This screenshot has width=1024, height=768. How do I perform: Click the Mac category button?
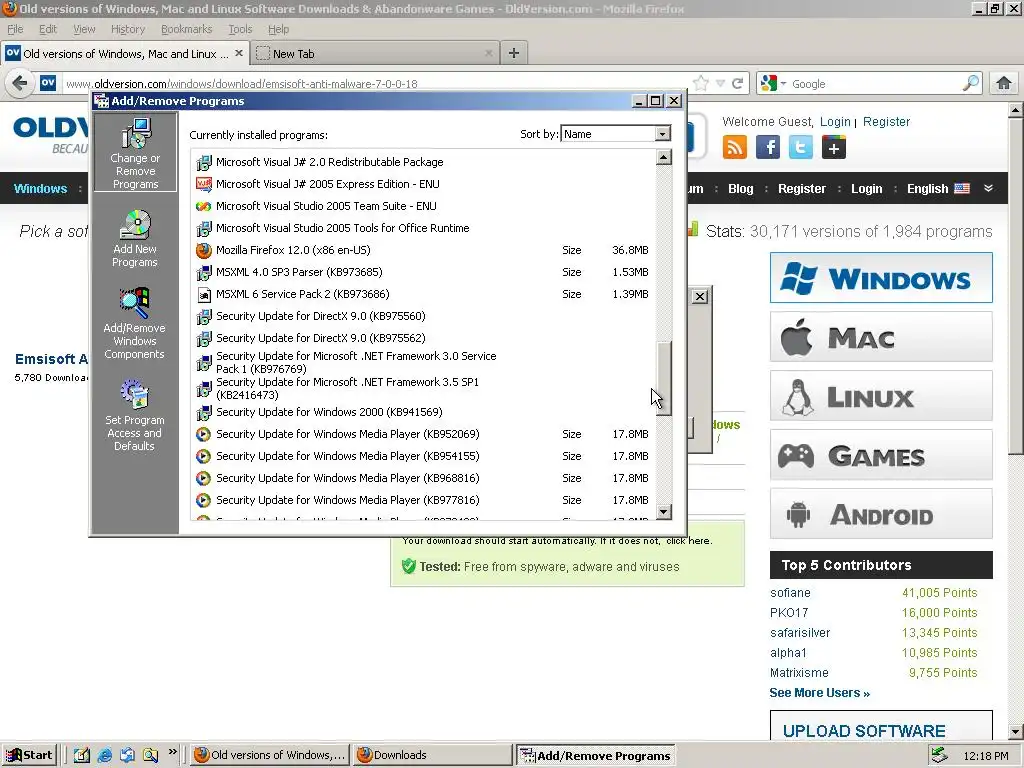click(881, 337)
